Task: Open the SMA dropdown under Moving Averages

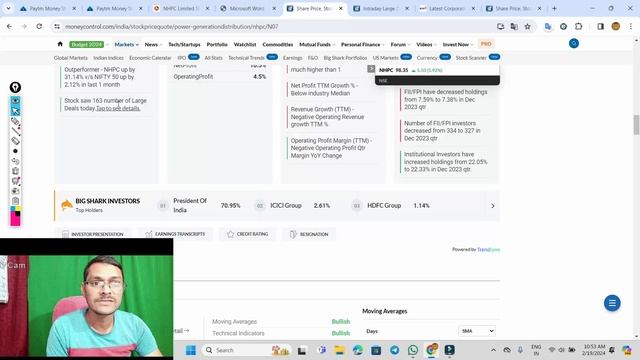Action: (477, 331)
